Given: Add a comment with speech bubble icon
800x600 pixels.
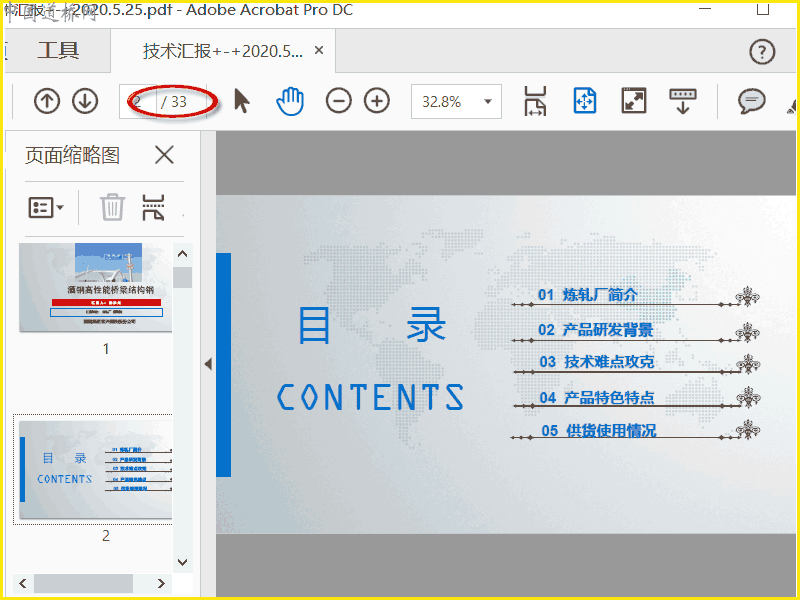Looking at the screenshot, I should point(752,101).
